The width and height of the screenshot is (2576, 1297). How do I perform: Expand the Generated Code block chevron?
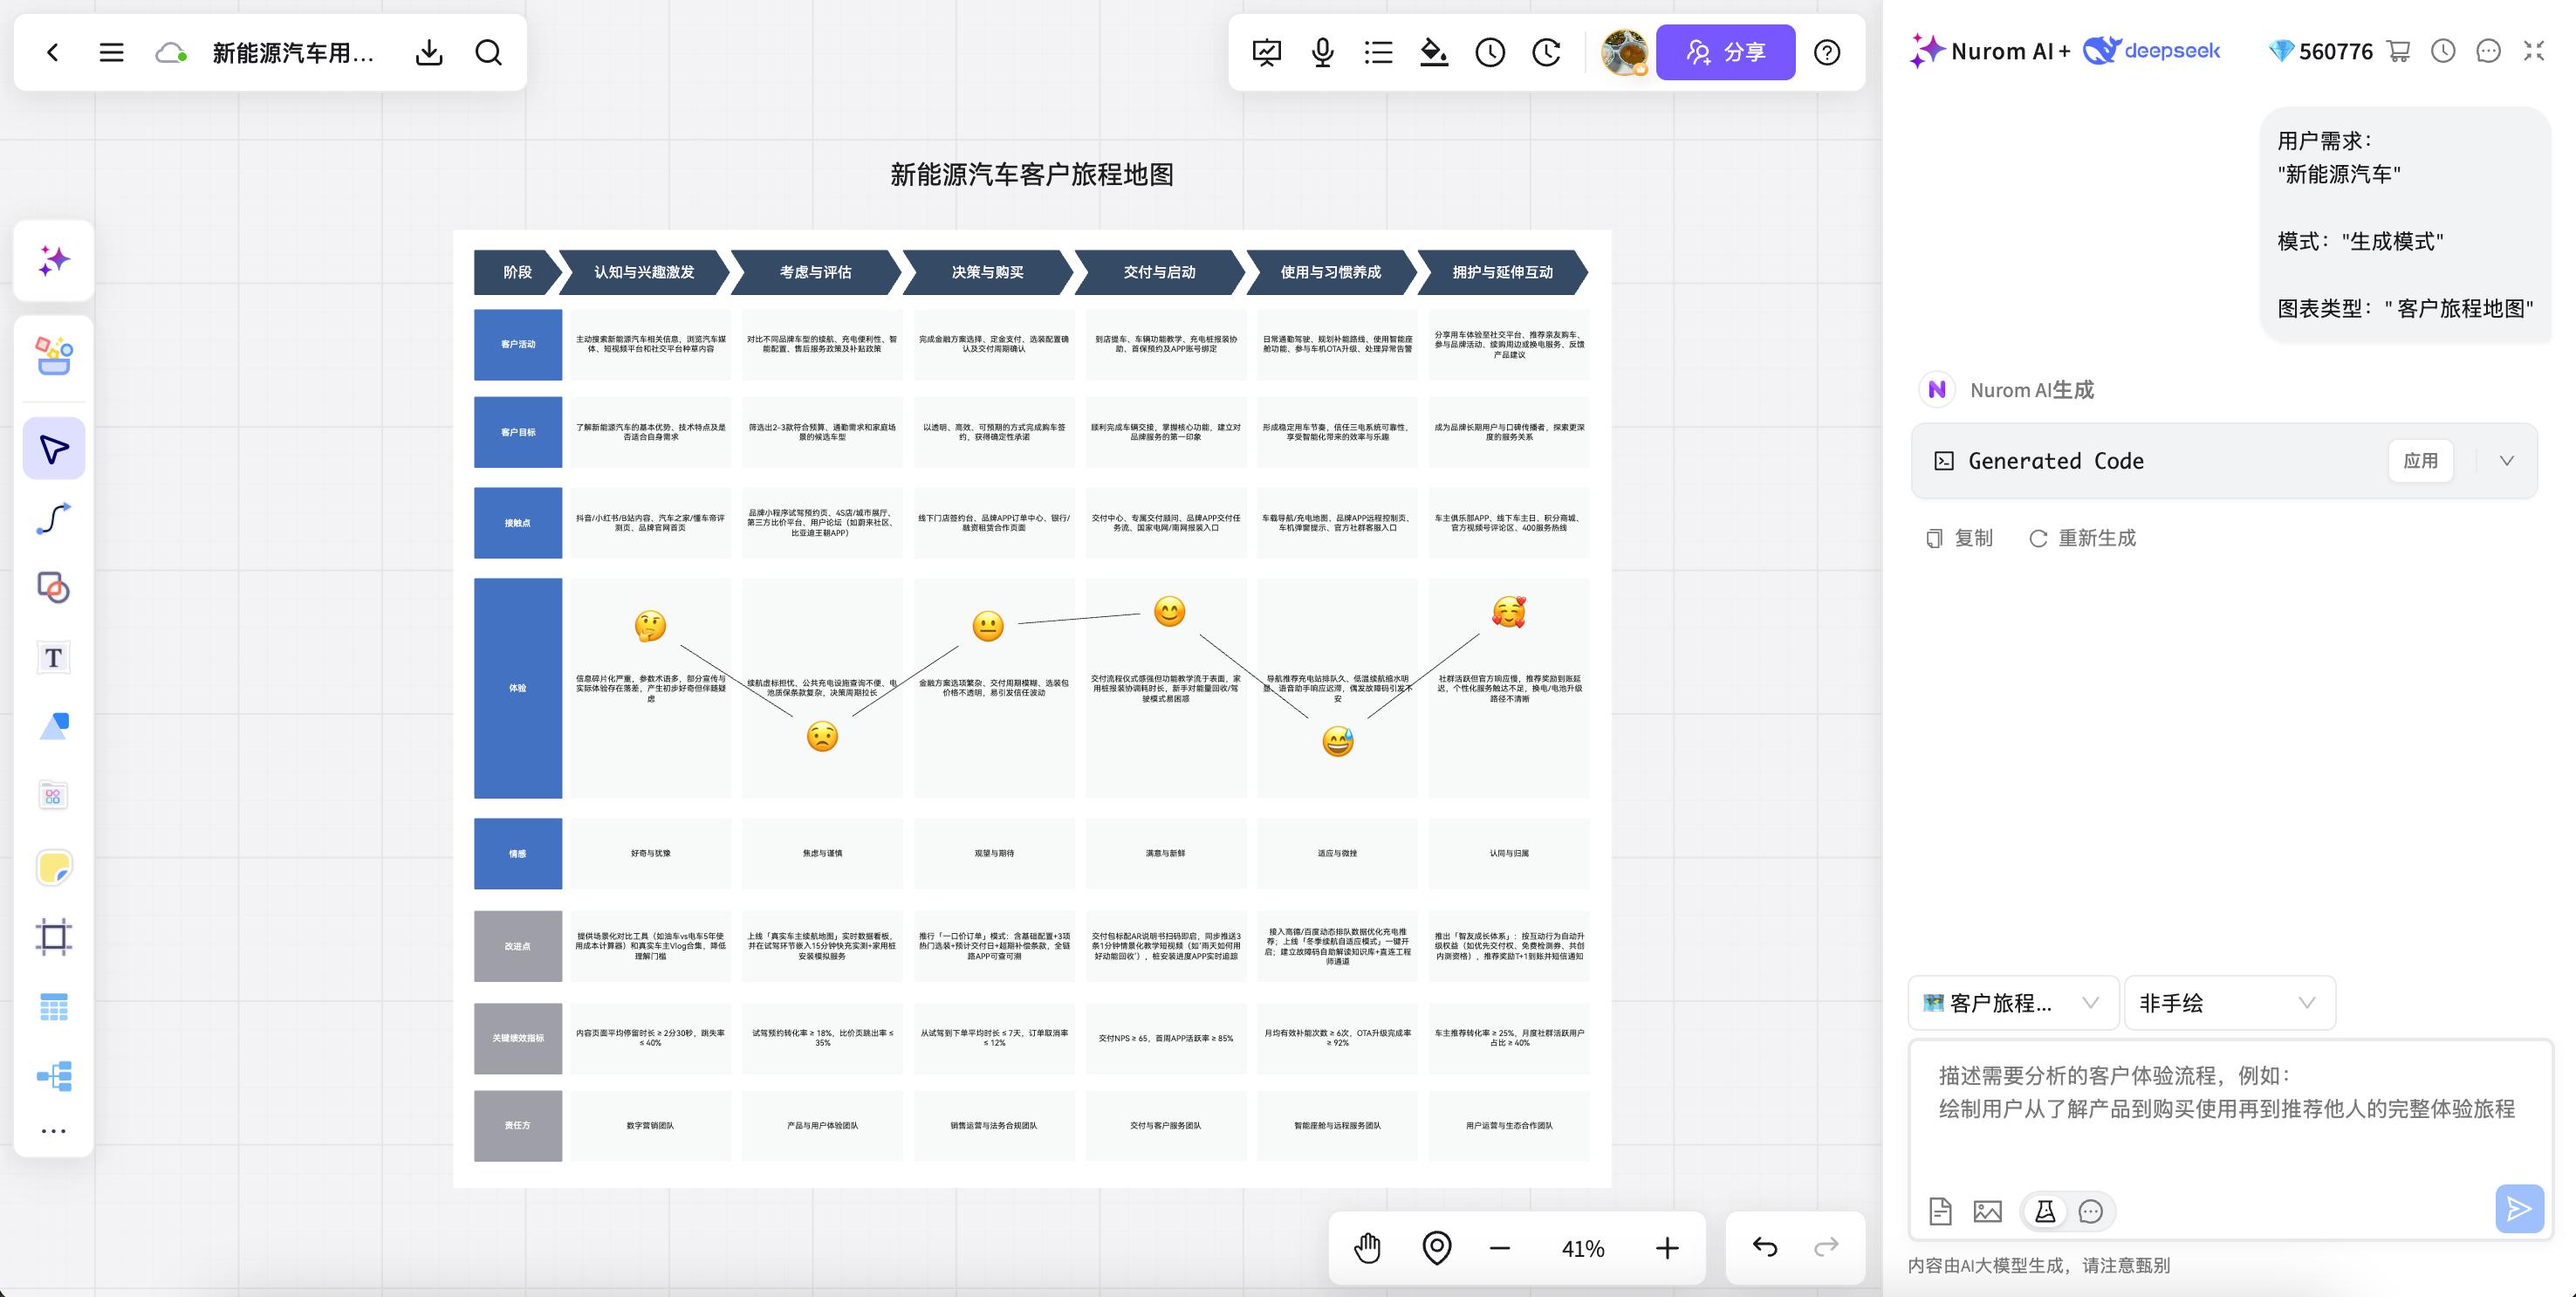[x=2506, y=461]
